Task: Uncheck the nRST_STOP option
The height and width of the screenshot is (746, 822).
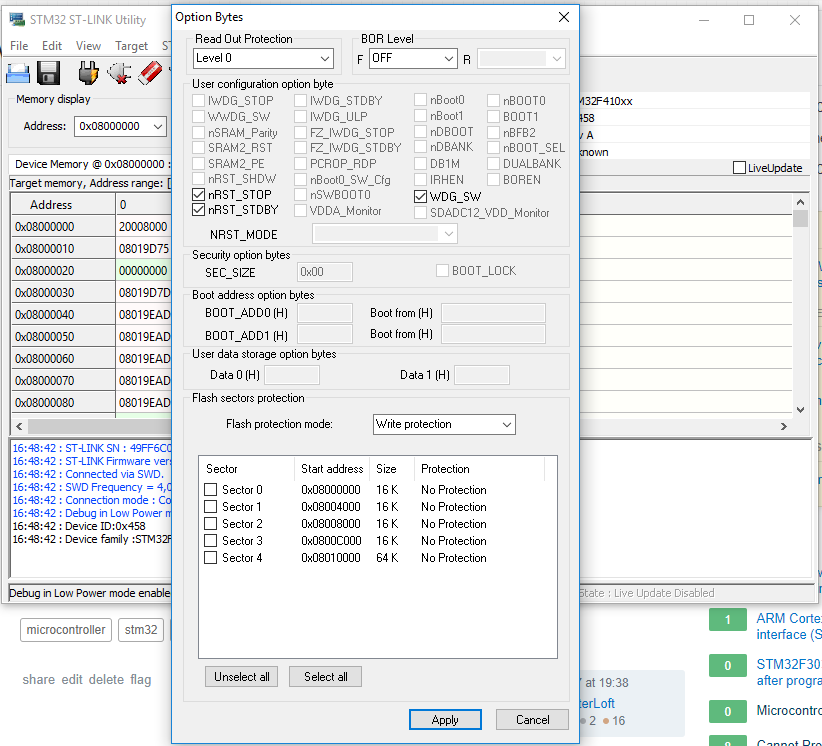Action: [199, 195]
